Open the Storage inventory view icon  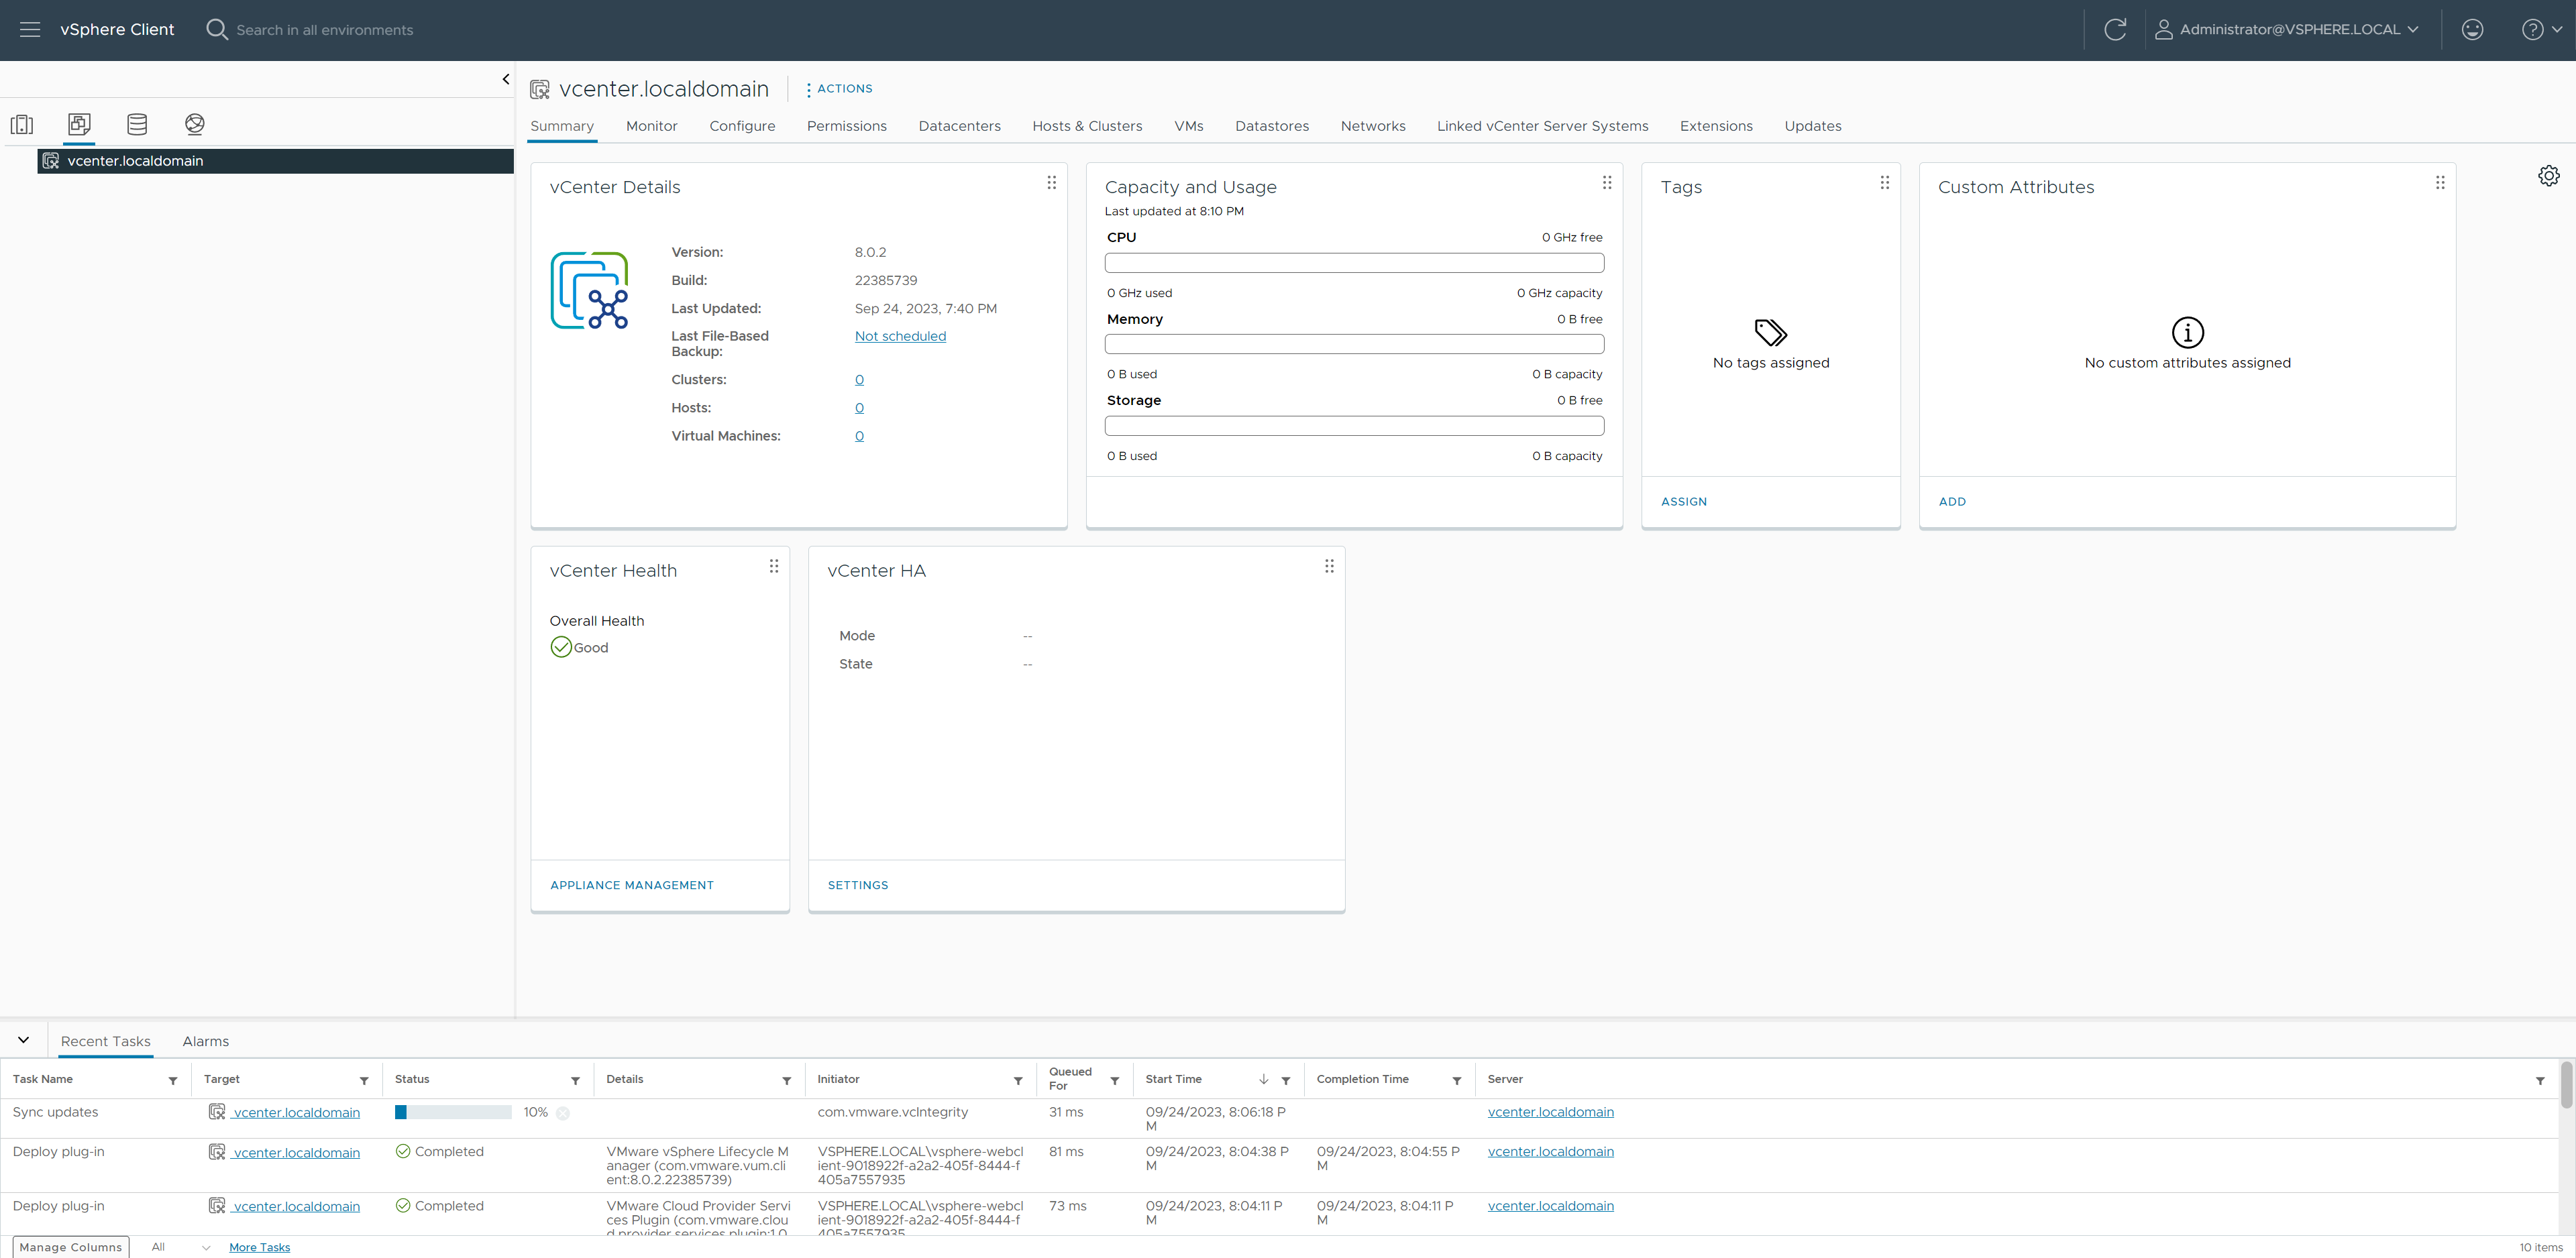point(137,124)
